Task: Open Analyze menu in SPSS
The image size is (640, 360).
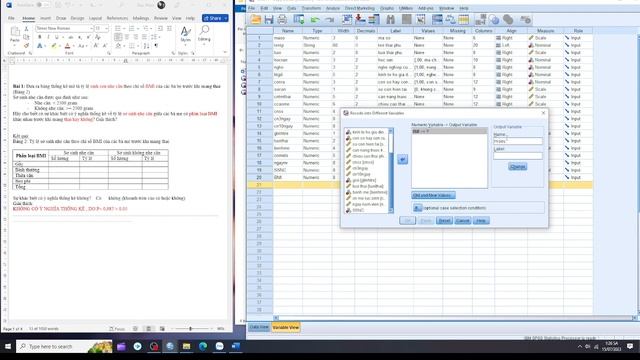Action: click(333, 8)
